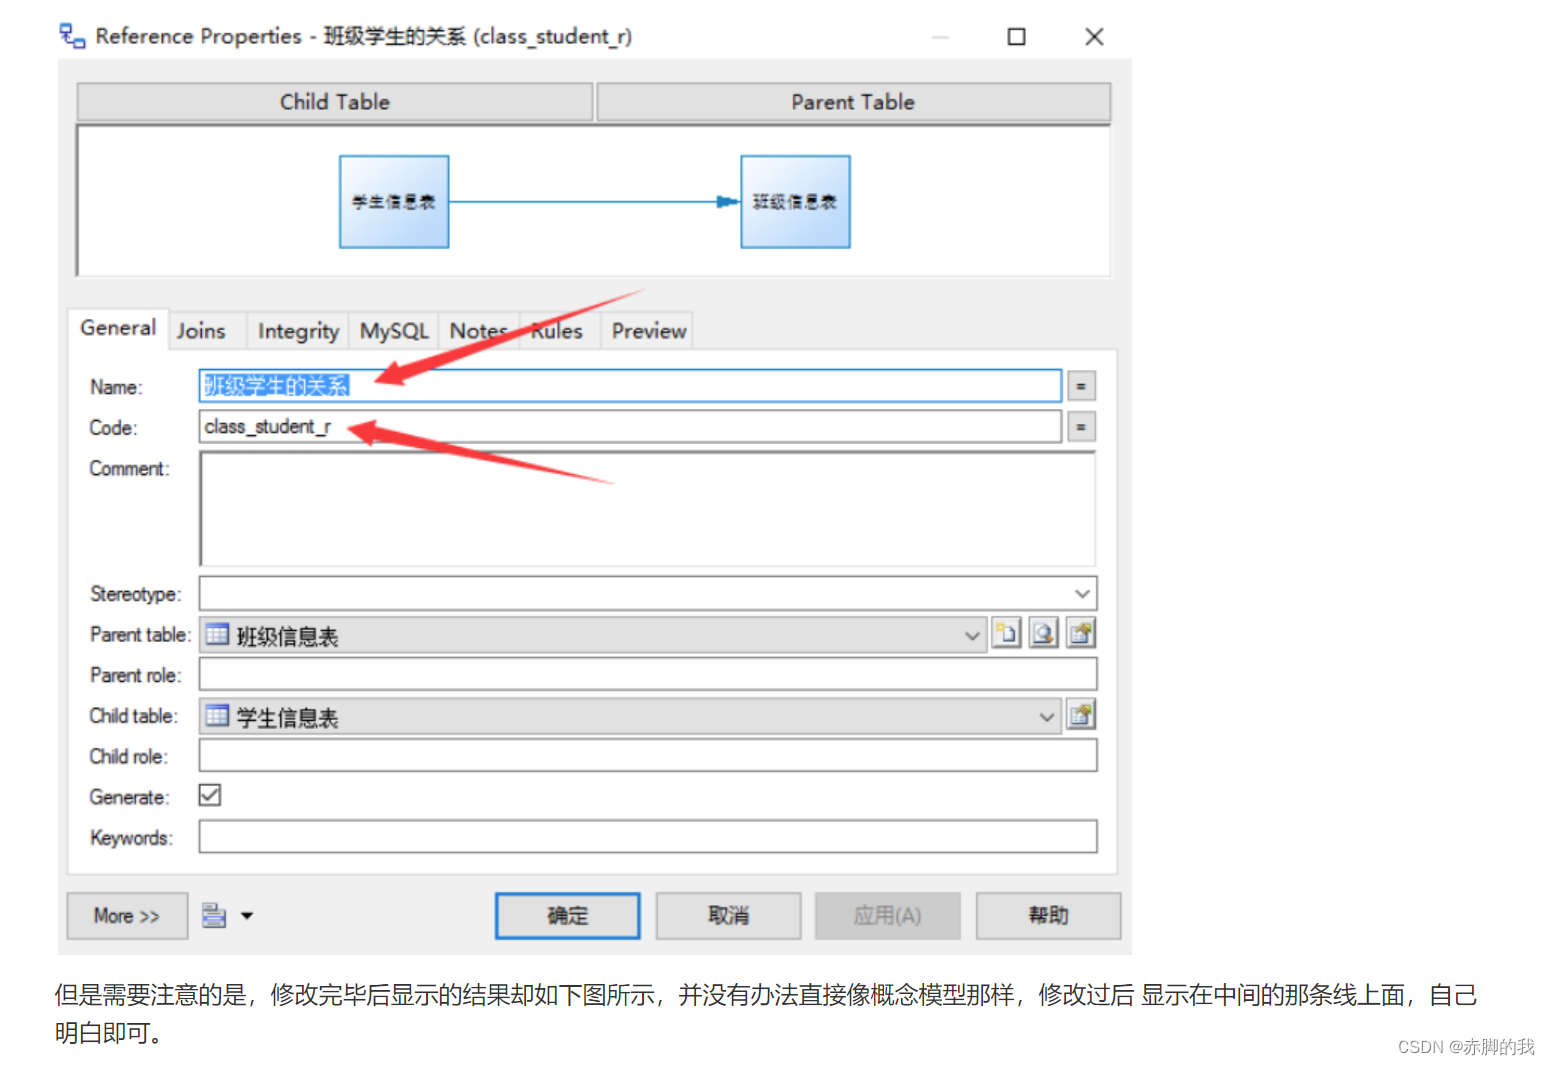
Task: Click into the Name input field
Action: pyautogui.click(x=630, y=386)
